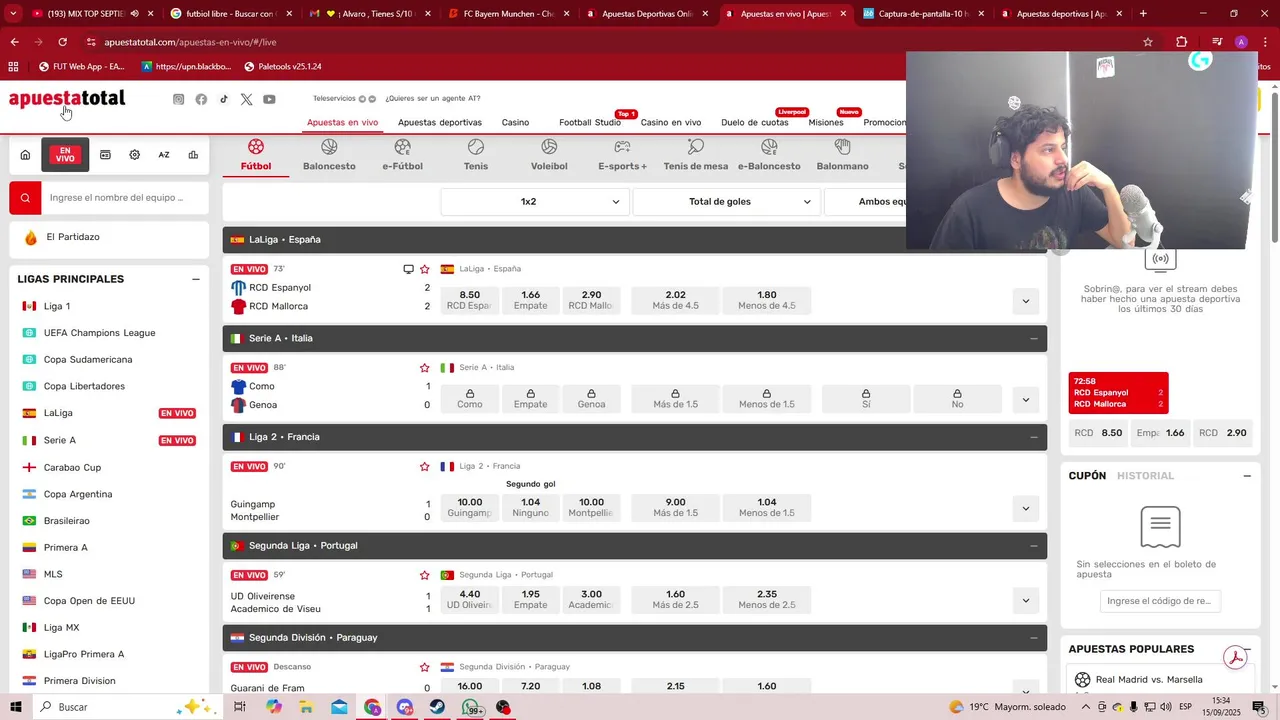Click the team name search field
1280x720 pixels.
[125, 198]
